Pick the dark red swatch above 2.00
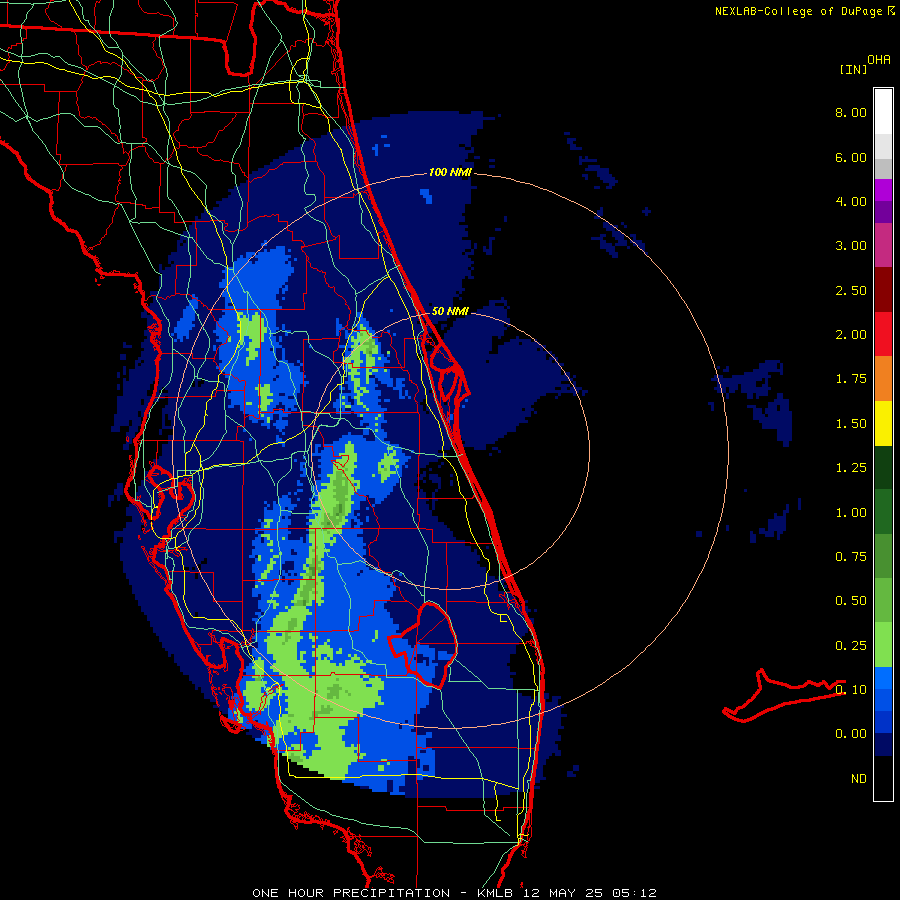Viewport: 900px width, 900px height. pos(883,289)
